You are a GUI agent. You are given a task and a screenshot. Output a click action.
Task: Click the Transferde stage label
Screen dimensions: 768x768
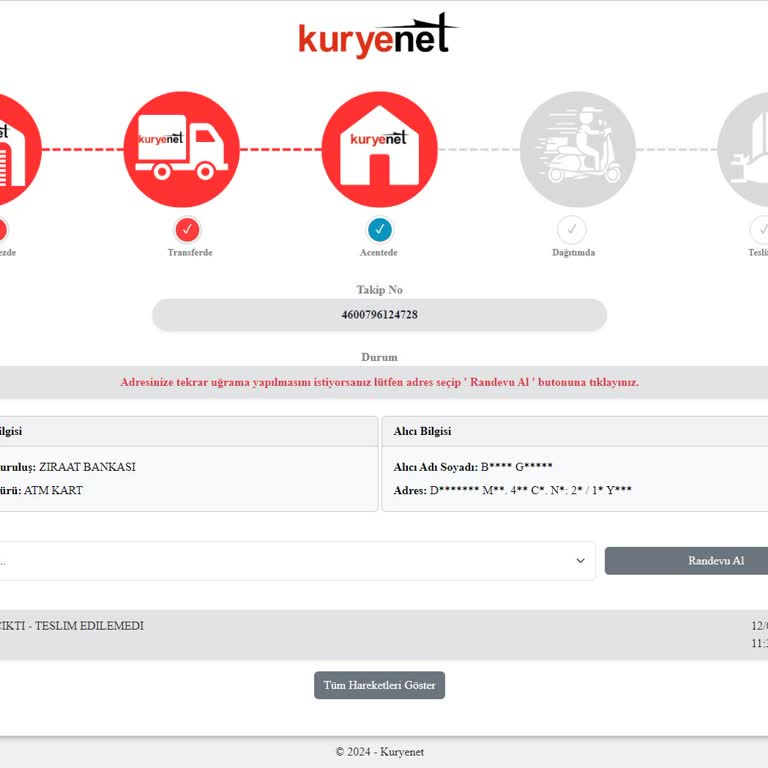coord(190,253)
